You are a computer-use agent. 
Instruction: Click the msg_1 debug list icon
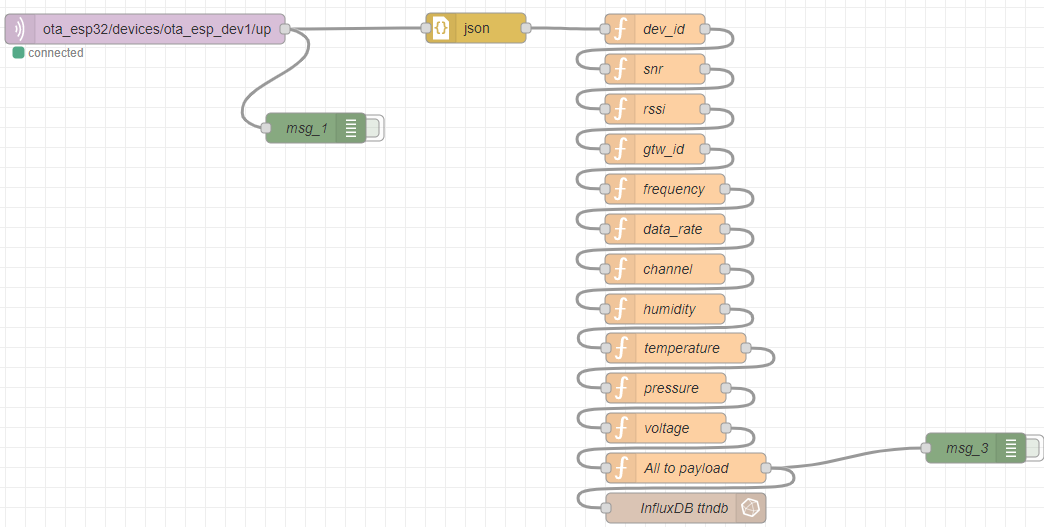coord(351,128)
